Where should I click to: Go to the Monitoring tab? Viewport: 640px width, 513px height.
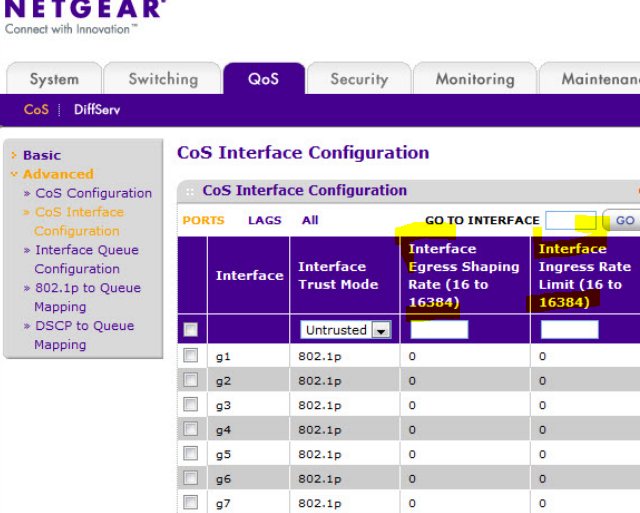[x=475, y=79]
